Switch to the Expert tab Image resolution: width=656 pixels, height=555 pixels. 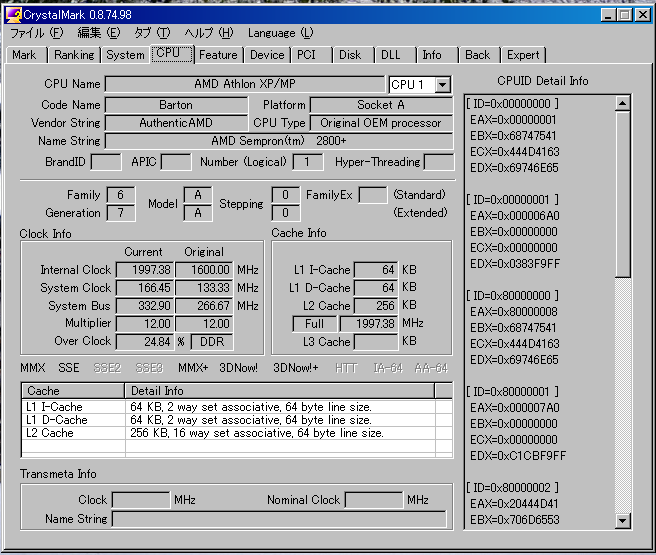[x=523, y=55]
